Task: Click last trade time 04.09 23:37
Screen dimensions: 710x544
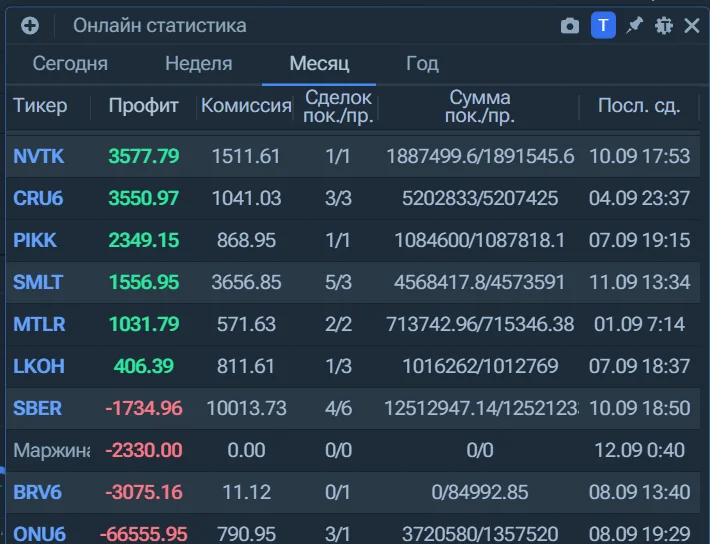Action: [639, 198]
